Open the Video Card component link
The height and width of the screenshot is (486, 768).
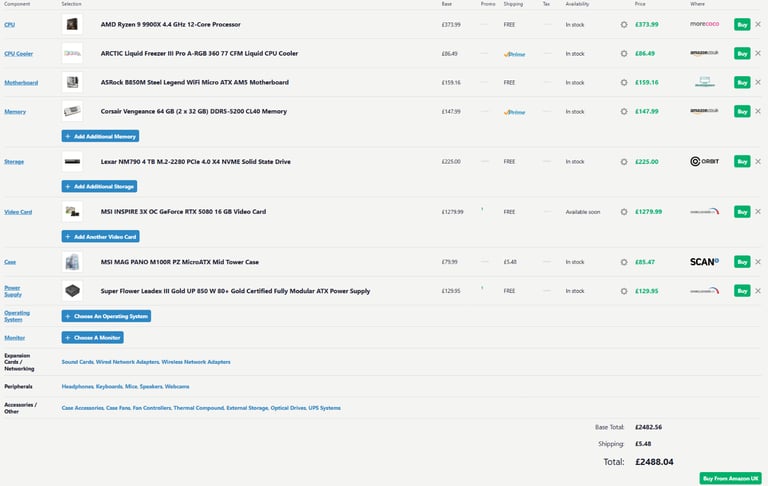coord(18,212)
